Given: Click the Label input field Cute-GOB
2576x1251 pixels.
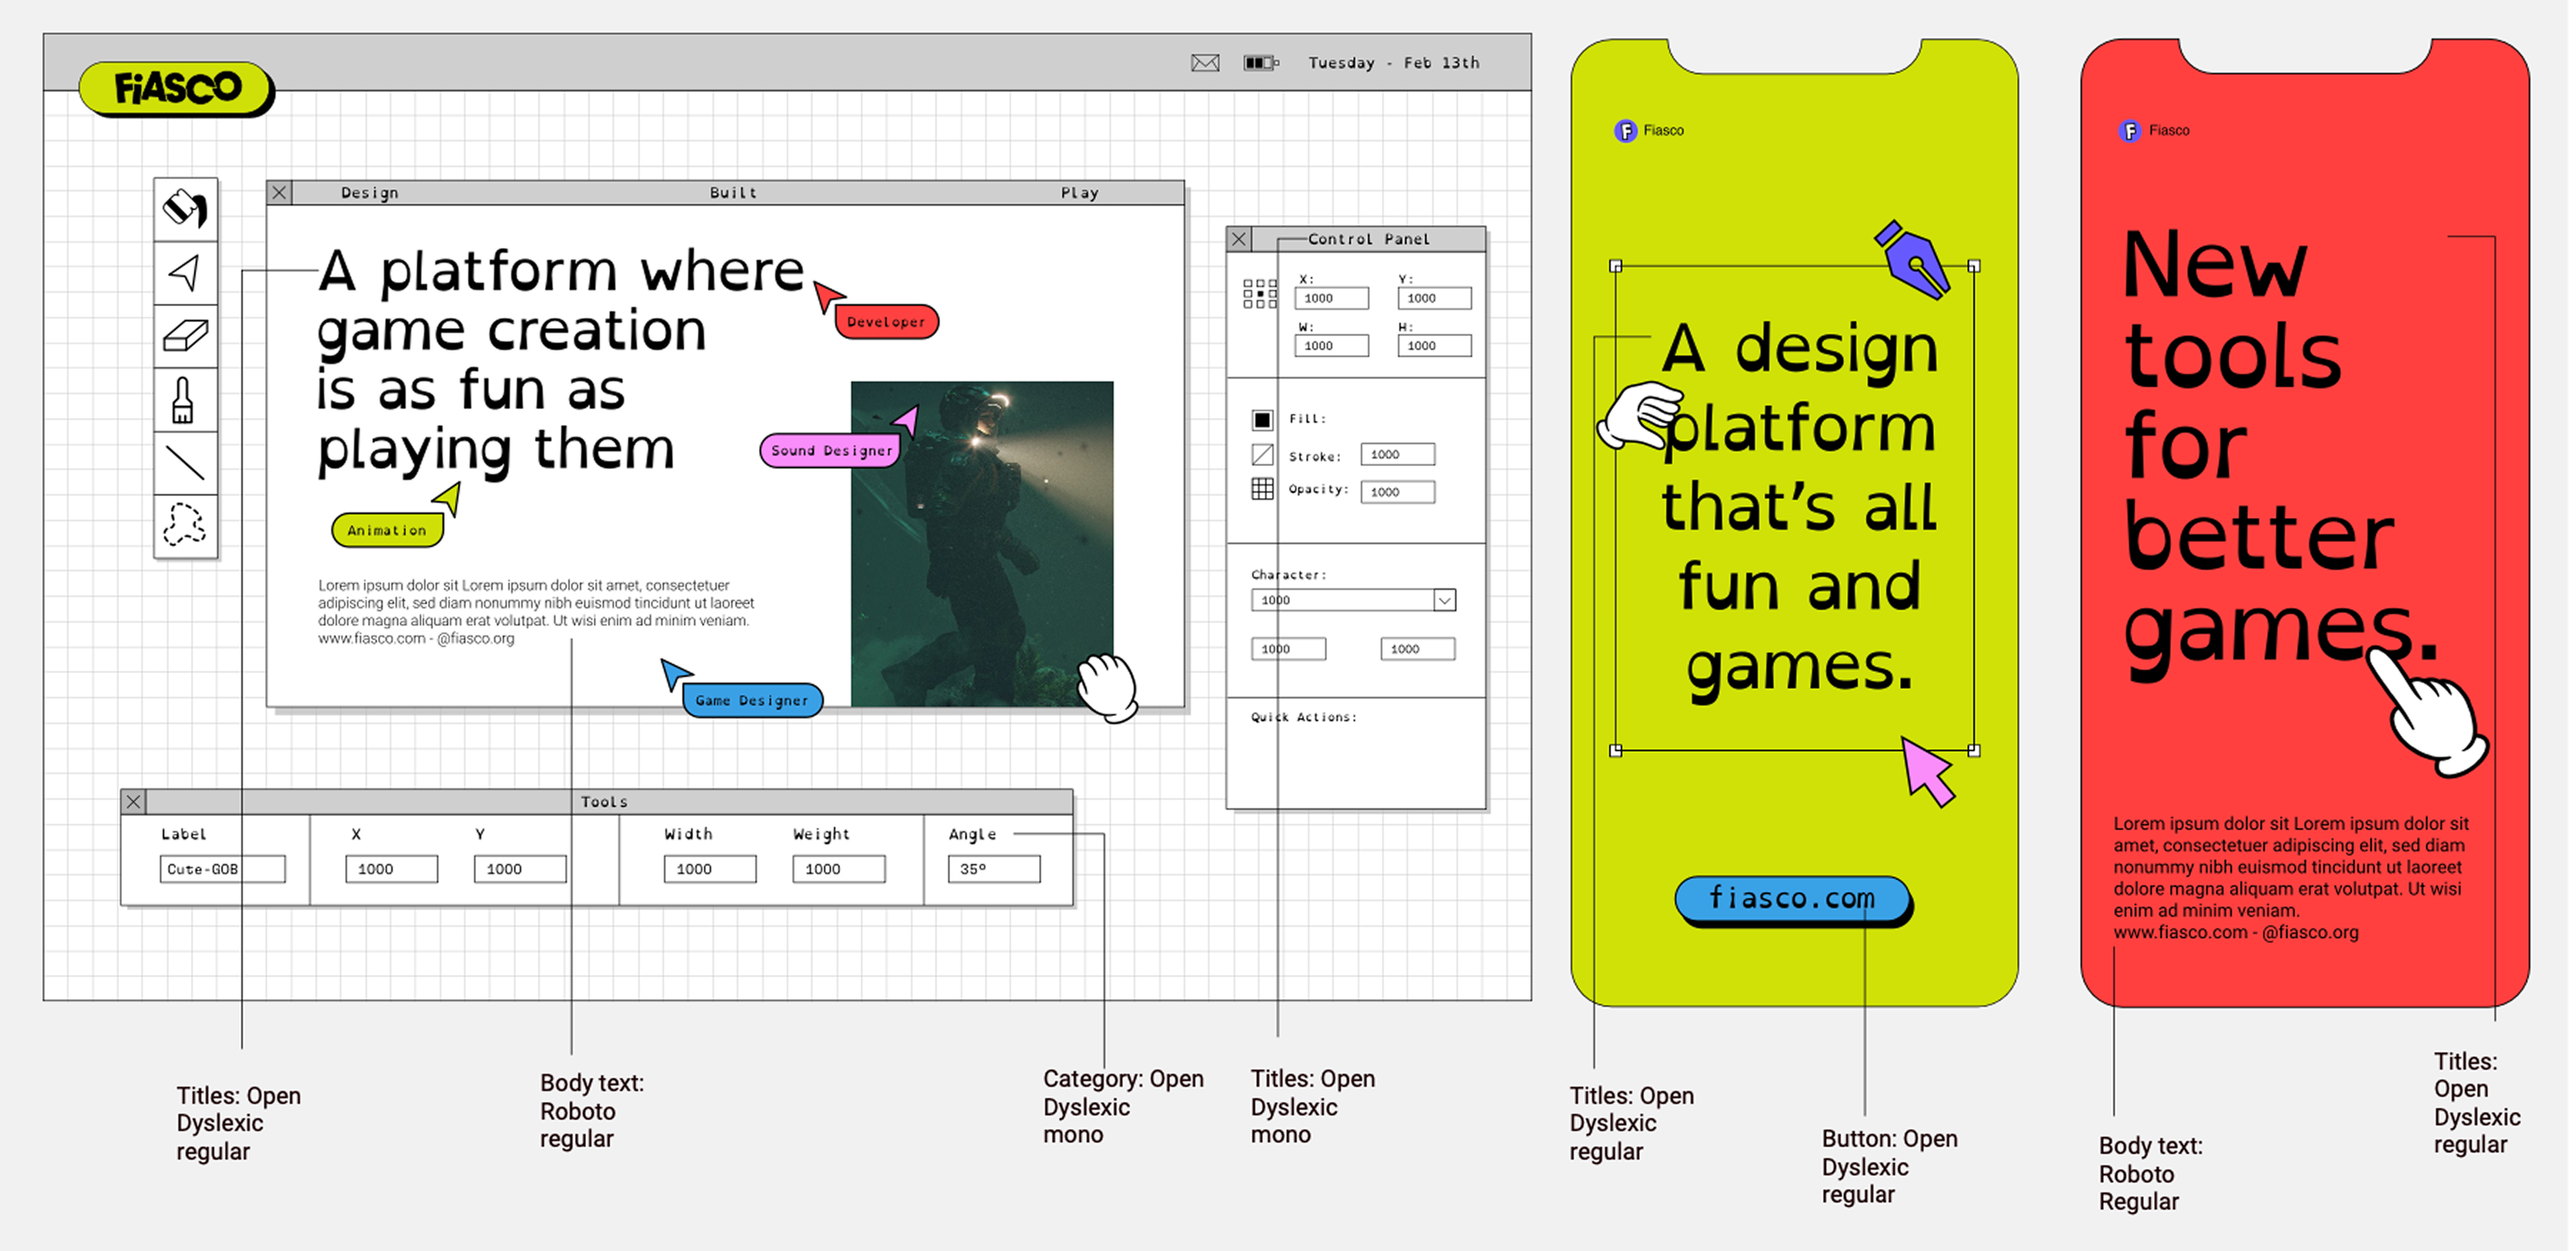Looking at the screenshot, I should click(222, 869).
